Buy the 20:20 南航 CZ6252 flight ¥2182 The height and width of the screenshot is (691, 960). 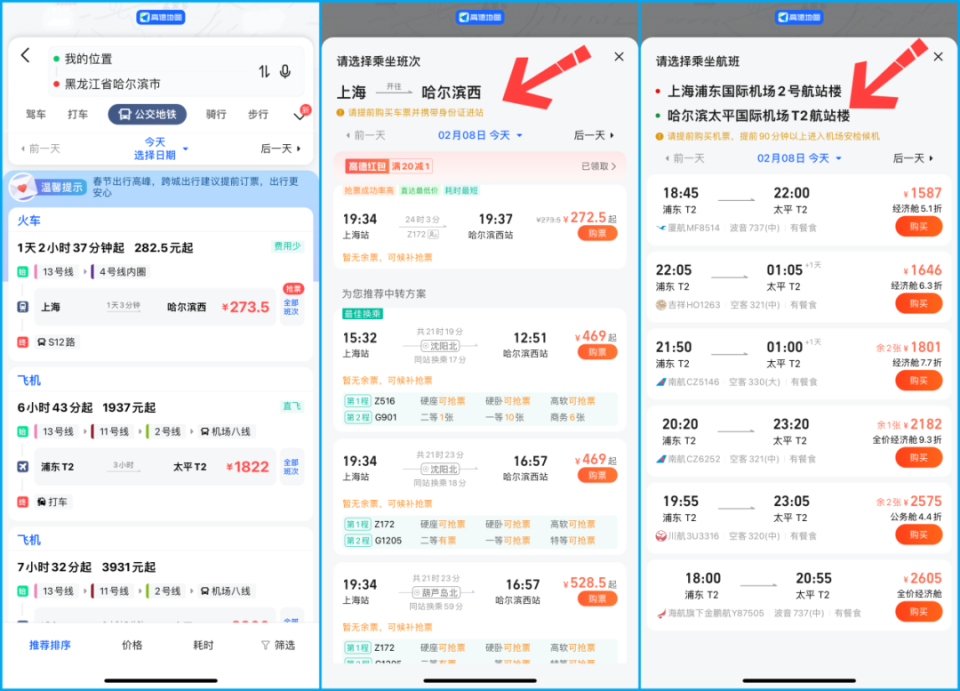pyautogui.click(x=918, y=458)
